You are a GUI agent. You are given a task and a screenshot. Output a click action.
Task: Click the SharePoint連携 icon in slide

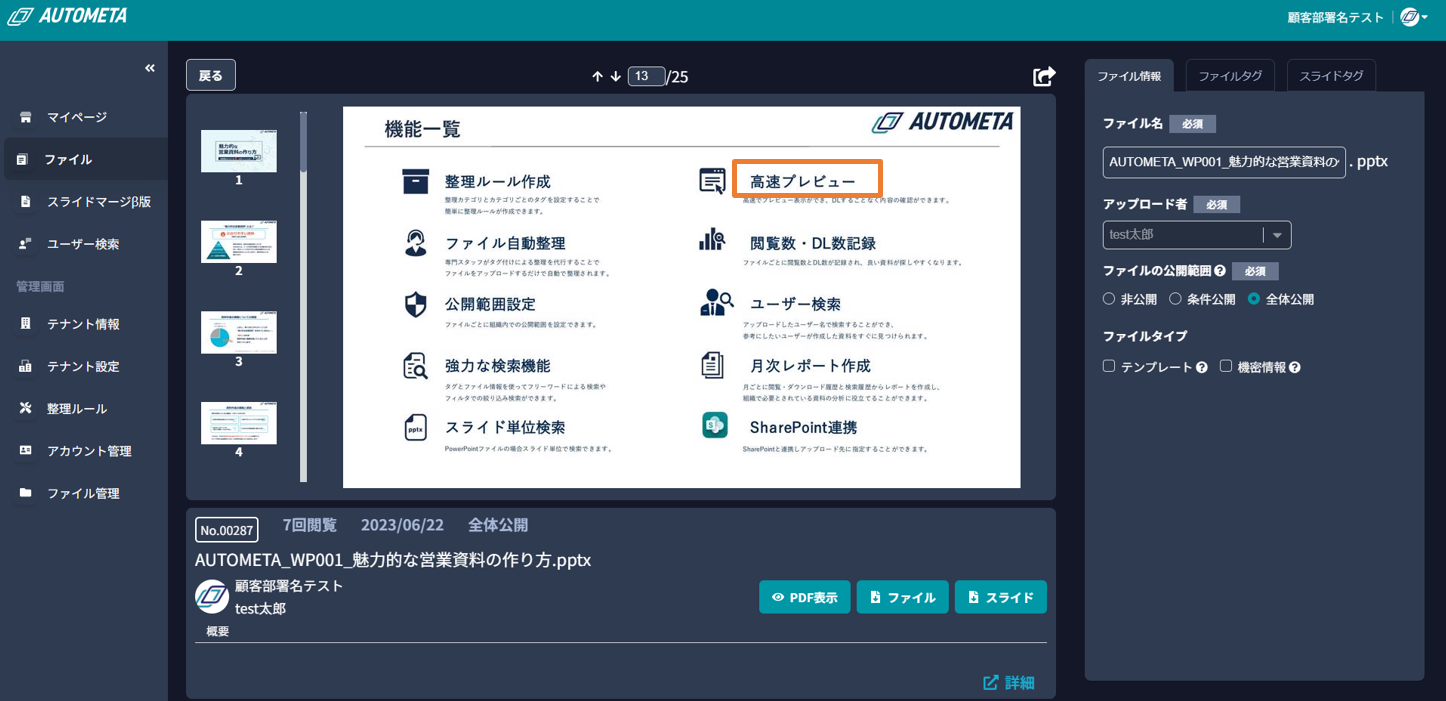pos(715,425)
